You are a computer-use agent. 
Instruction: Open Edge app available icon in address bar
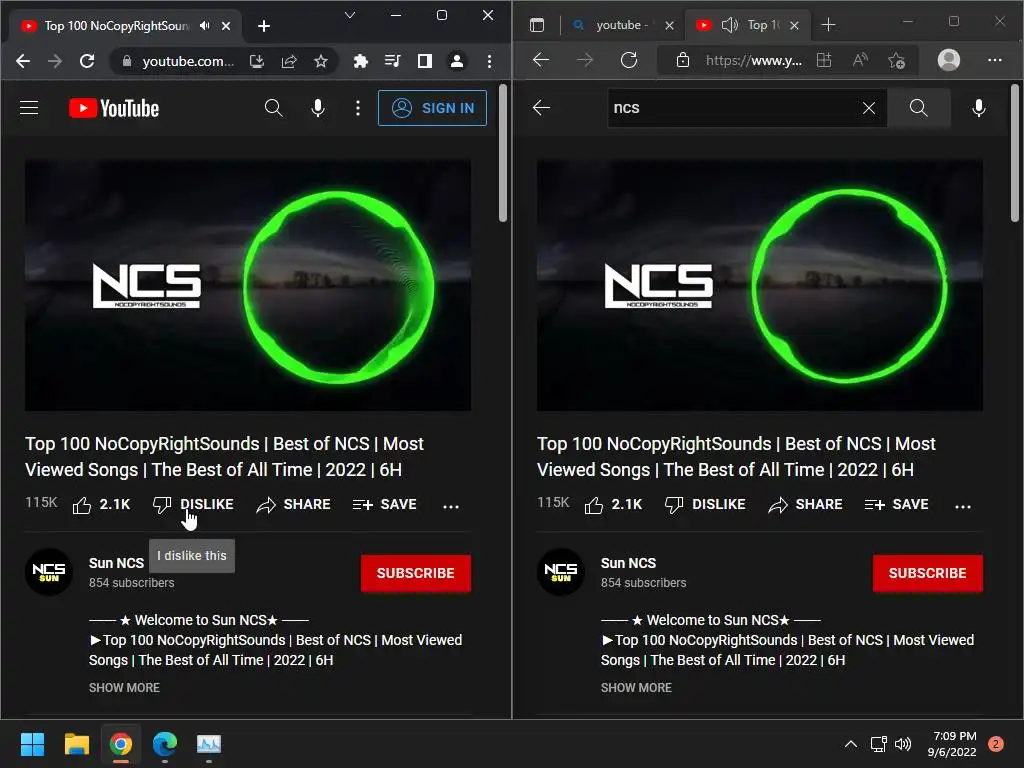(x=824, y=61)
